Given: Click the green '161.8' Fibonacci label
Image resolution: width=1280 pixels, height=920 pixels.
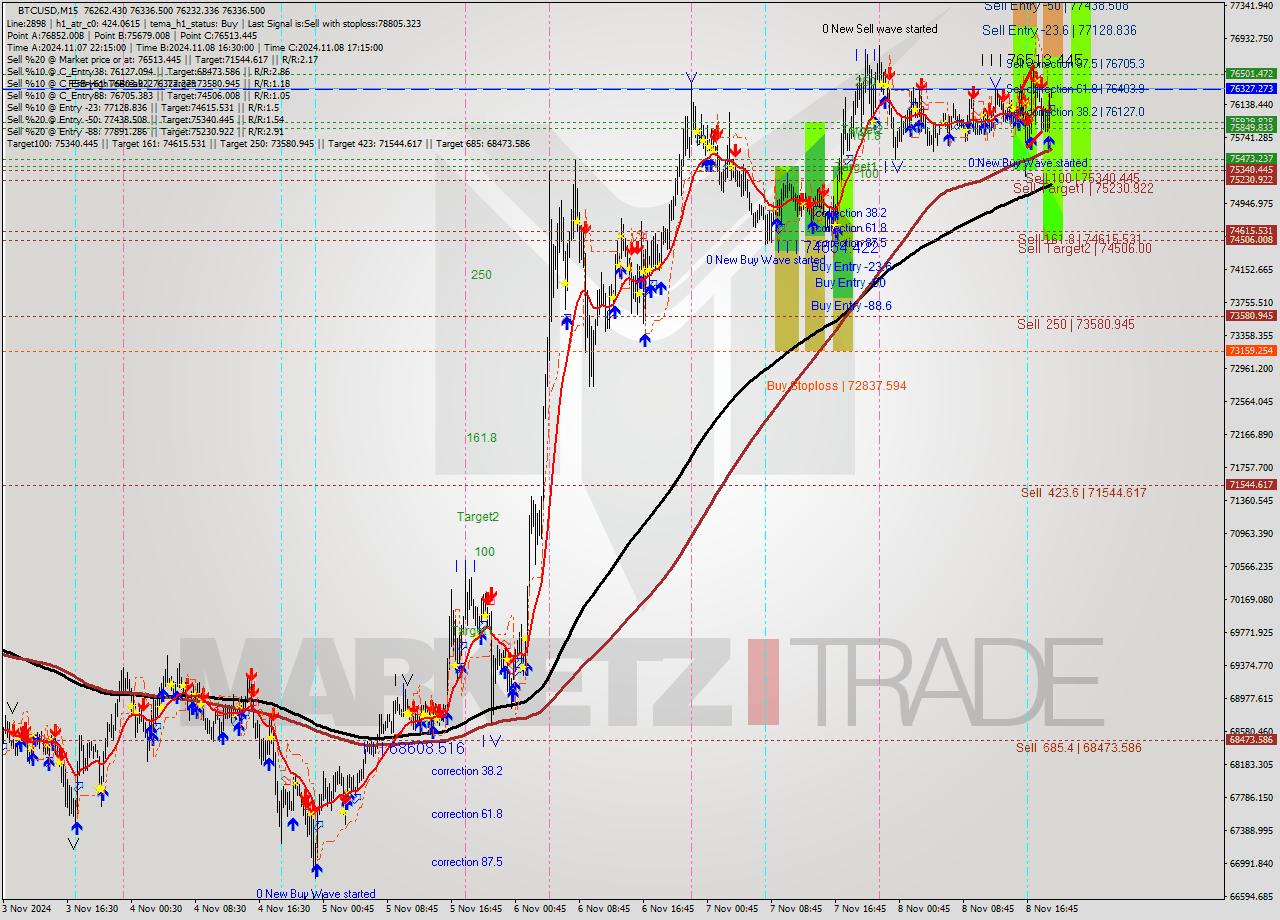Looking at the screenshot, I should [x=481, y=438].
